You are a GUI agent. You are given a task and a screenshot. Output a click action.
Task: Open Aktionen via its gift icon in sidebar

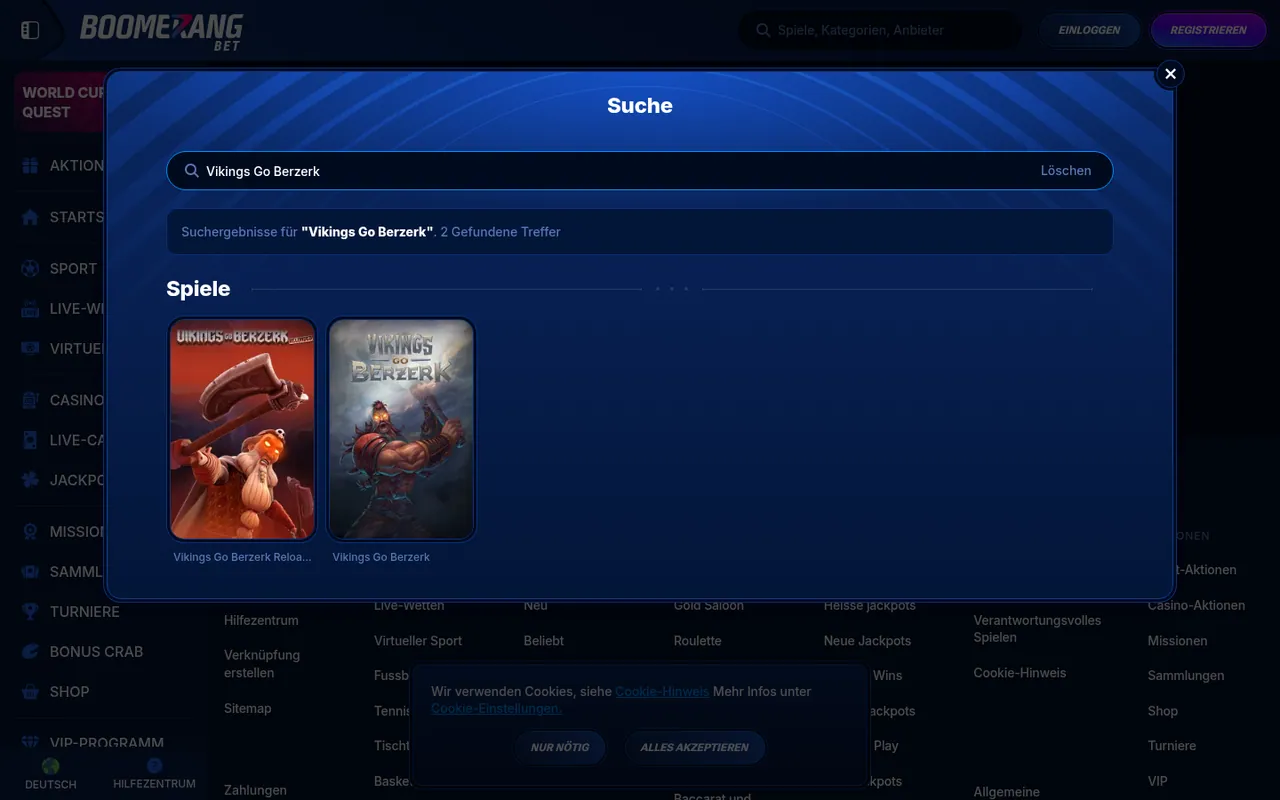[x=30, y=166]
